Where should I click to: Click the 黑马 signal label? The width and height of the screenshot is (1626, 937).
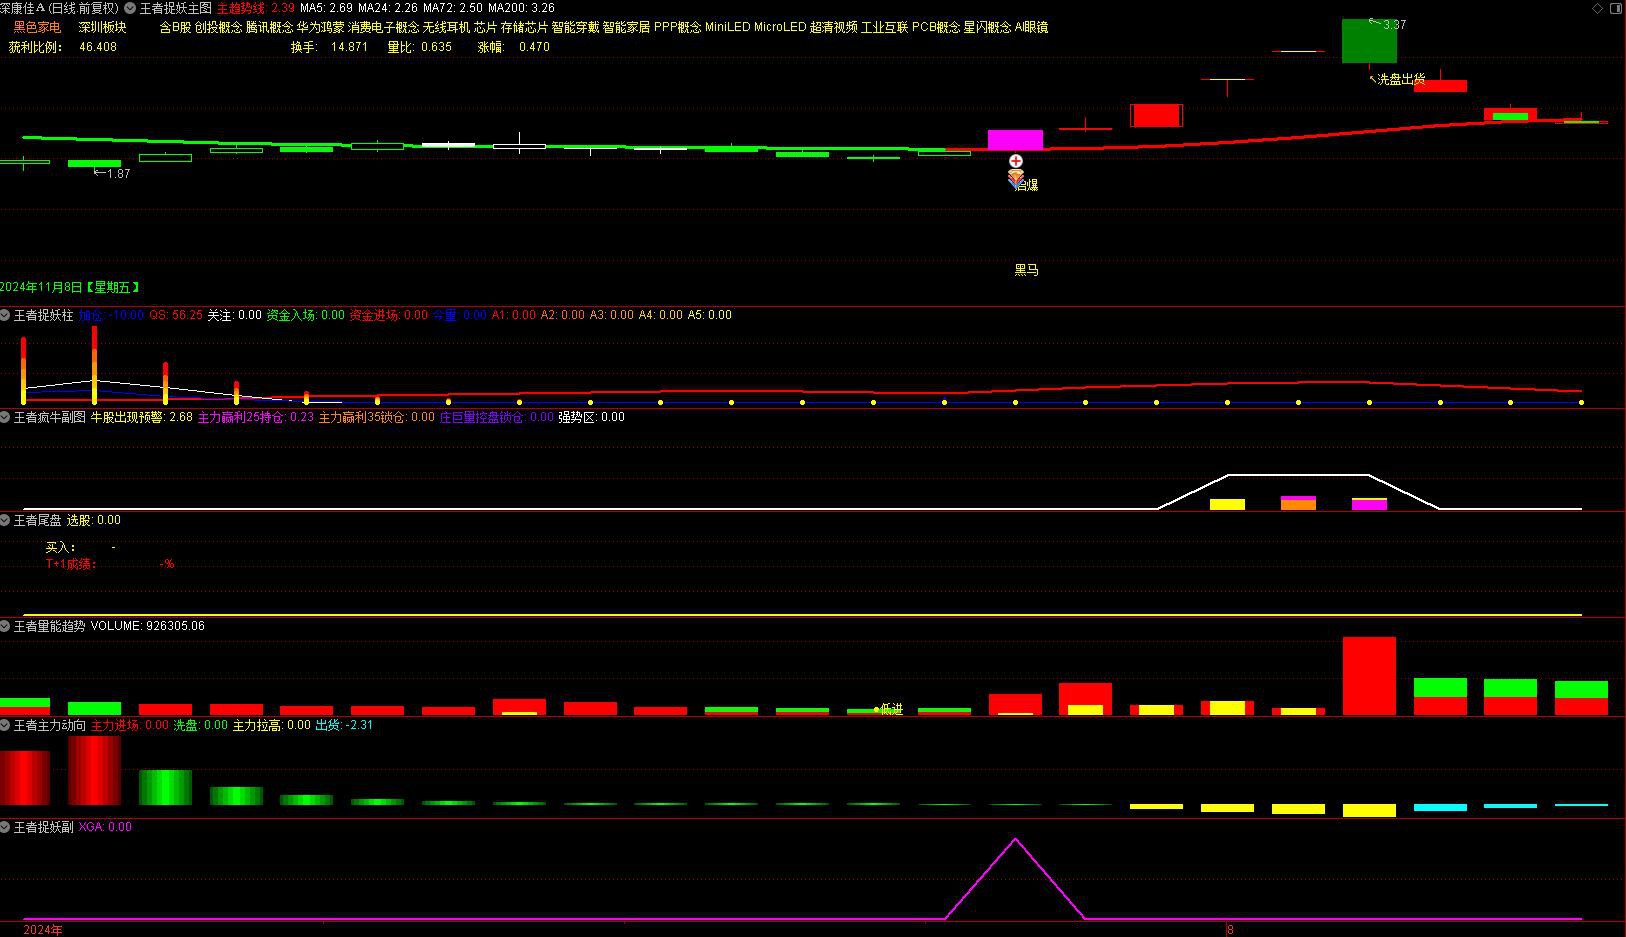click(x=1027, y=270)
